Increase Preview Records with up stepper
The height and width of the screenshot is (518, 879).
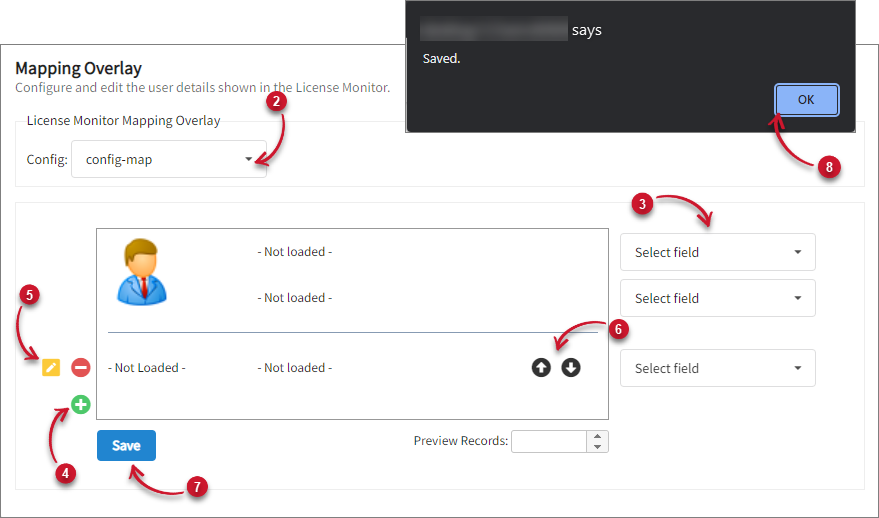(x=598, y=436)
